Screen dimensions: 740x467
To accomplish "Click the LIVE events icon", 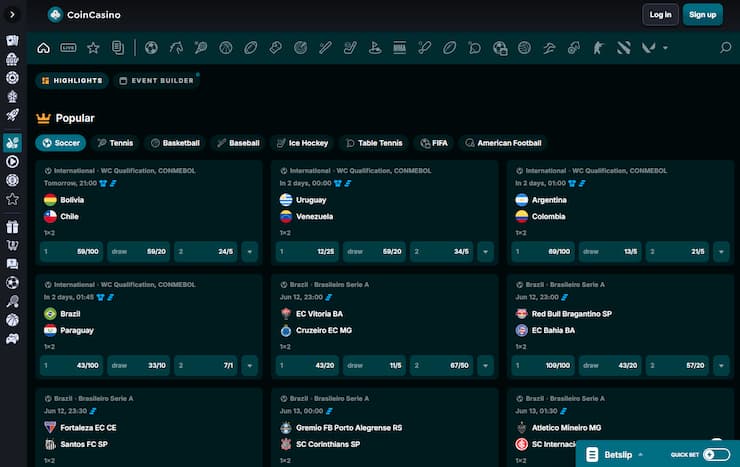I will coord(68,47).
